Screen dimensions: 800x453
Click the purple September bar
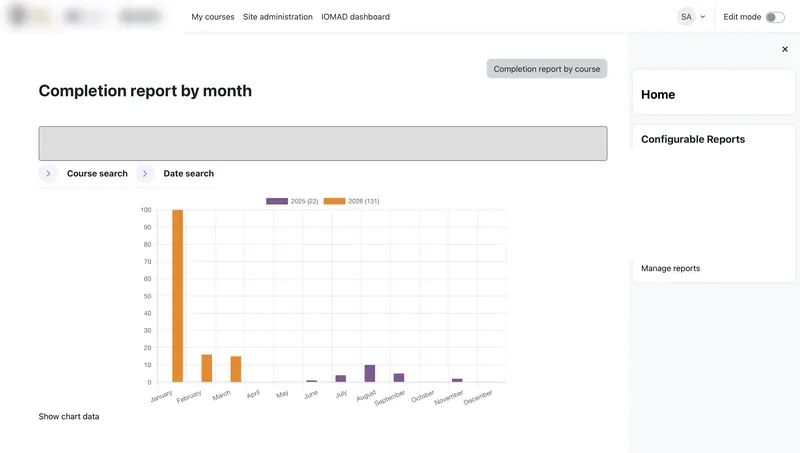point(399,378)
